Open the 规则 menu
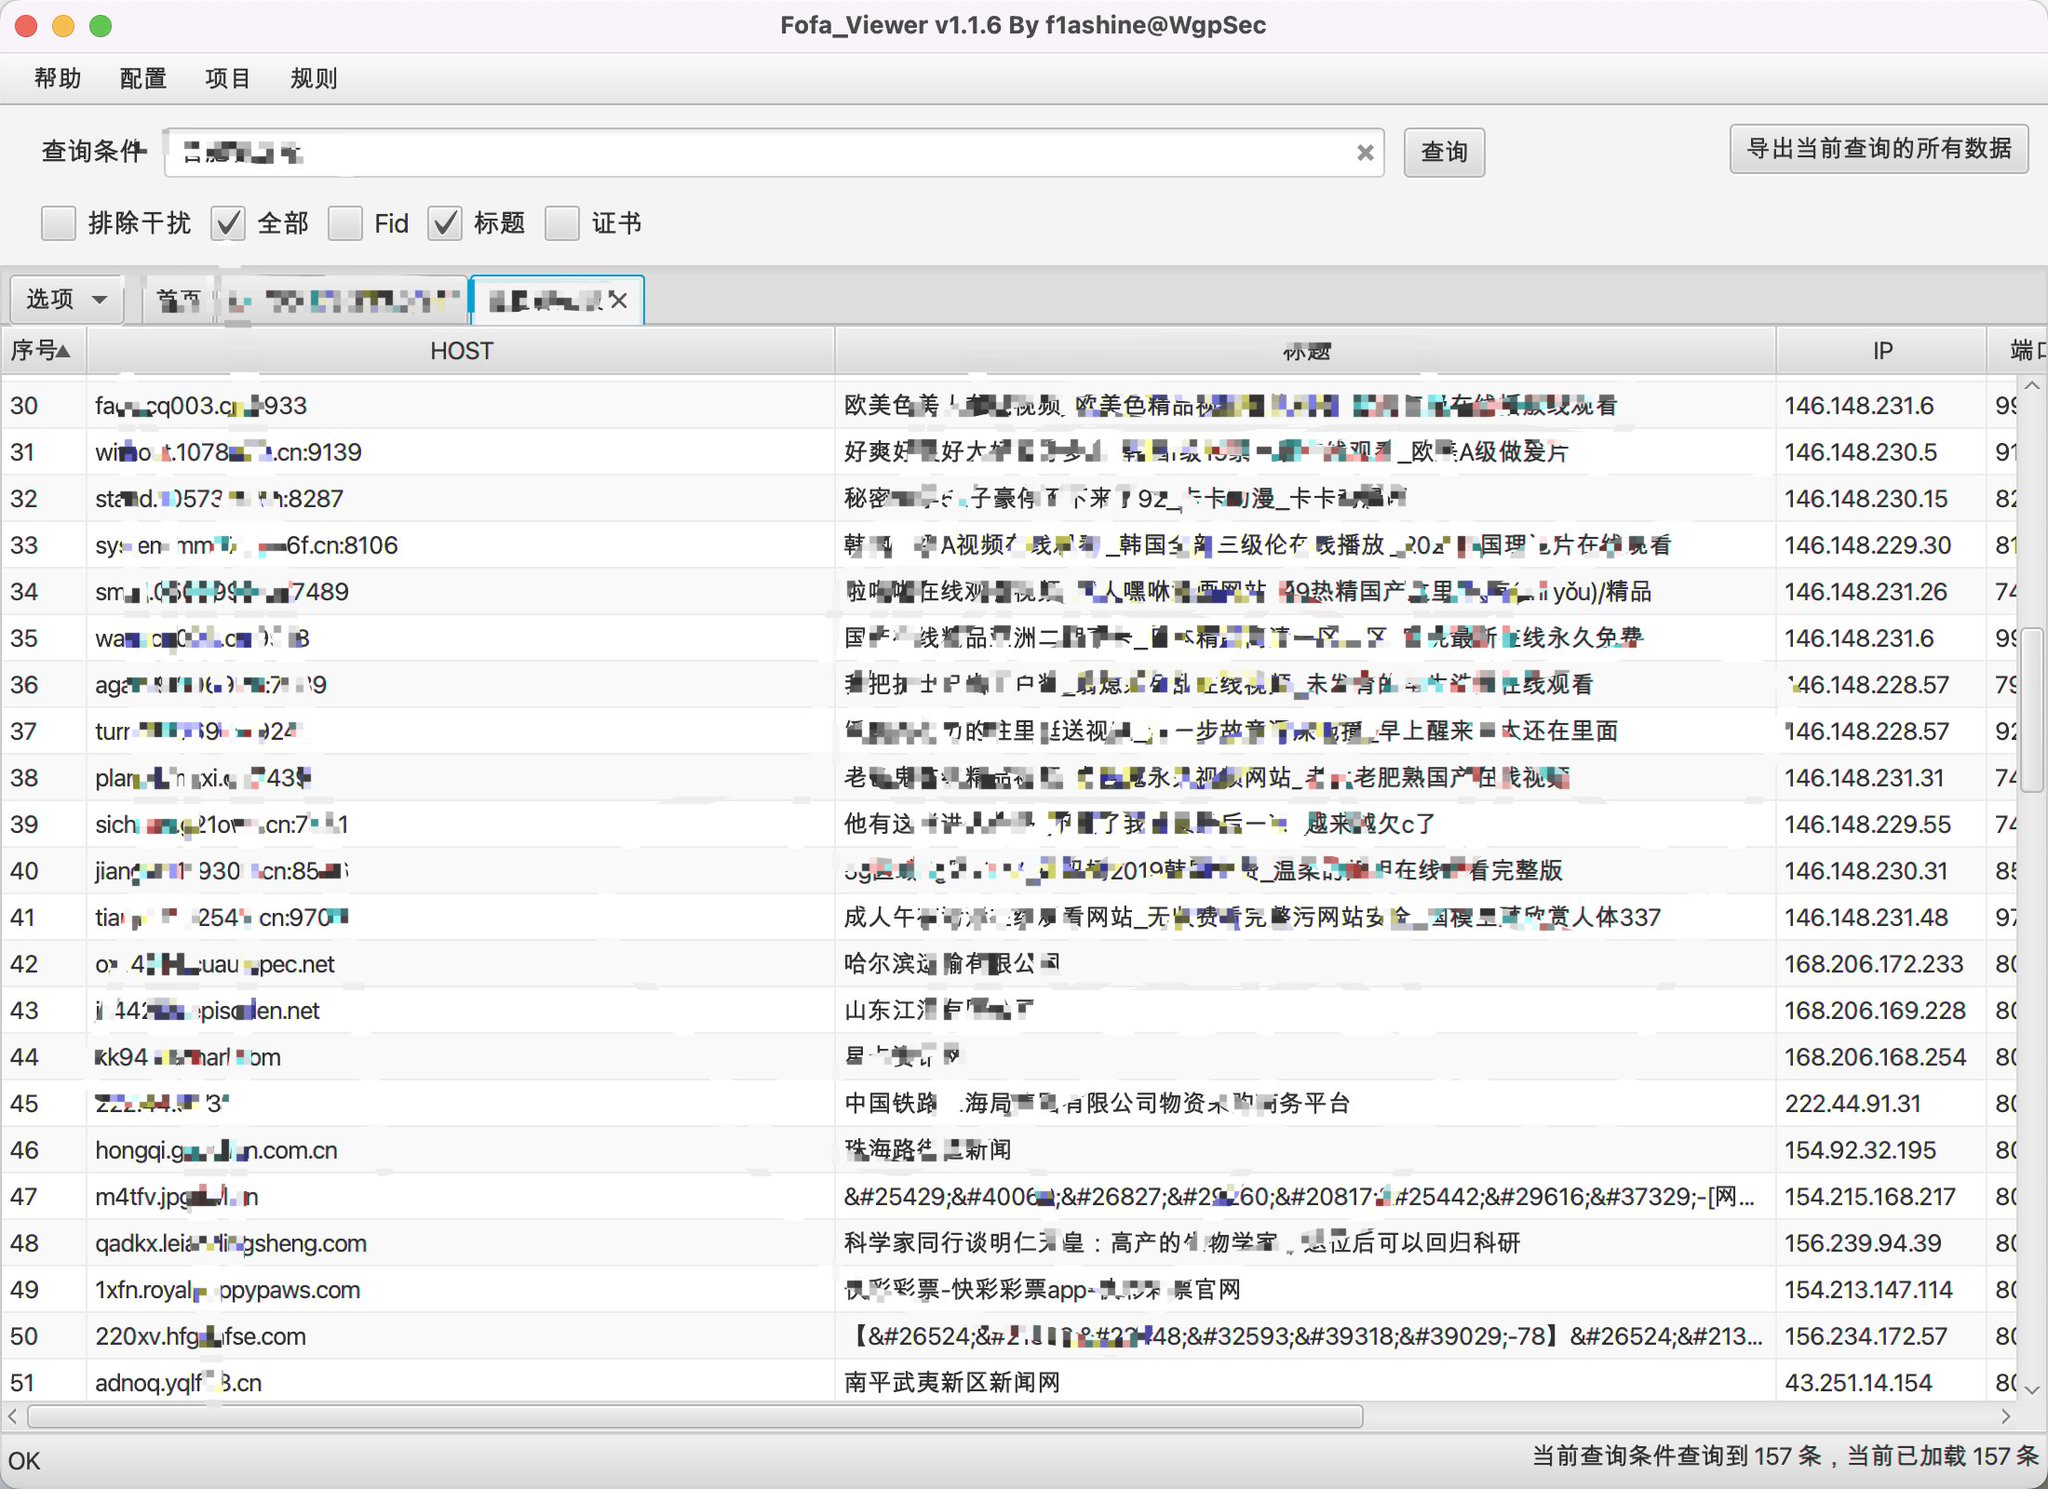2048x1489 pixels. tap(313, 78)
